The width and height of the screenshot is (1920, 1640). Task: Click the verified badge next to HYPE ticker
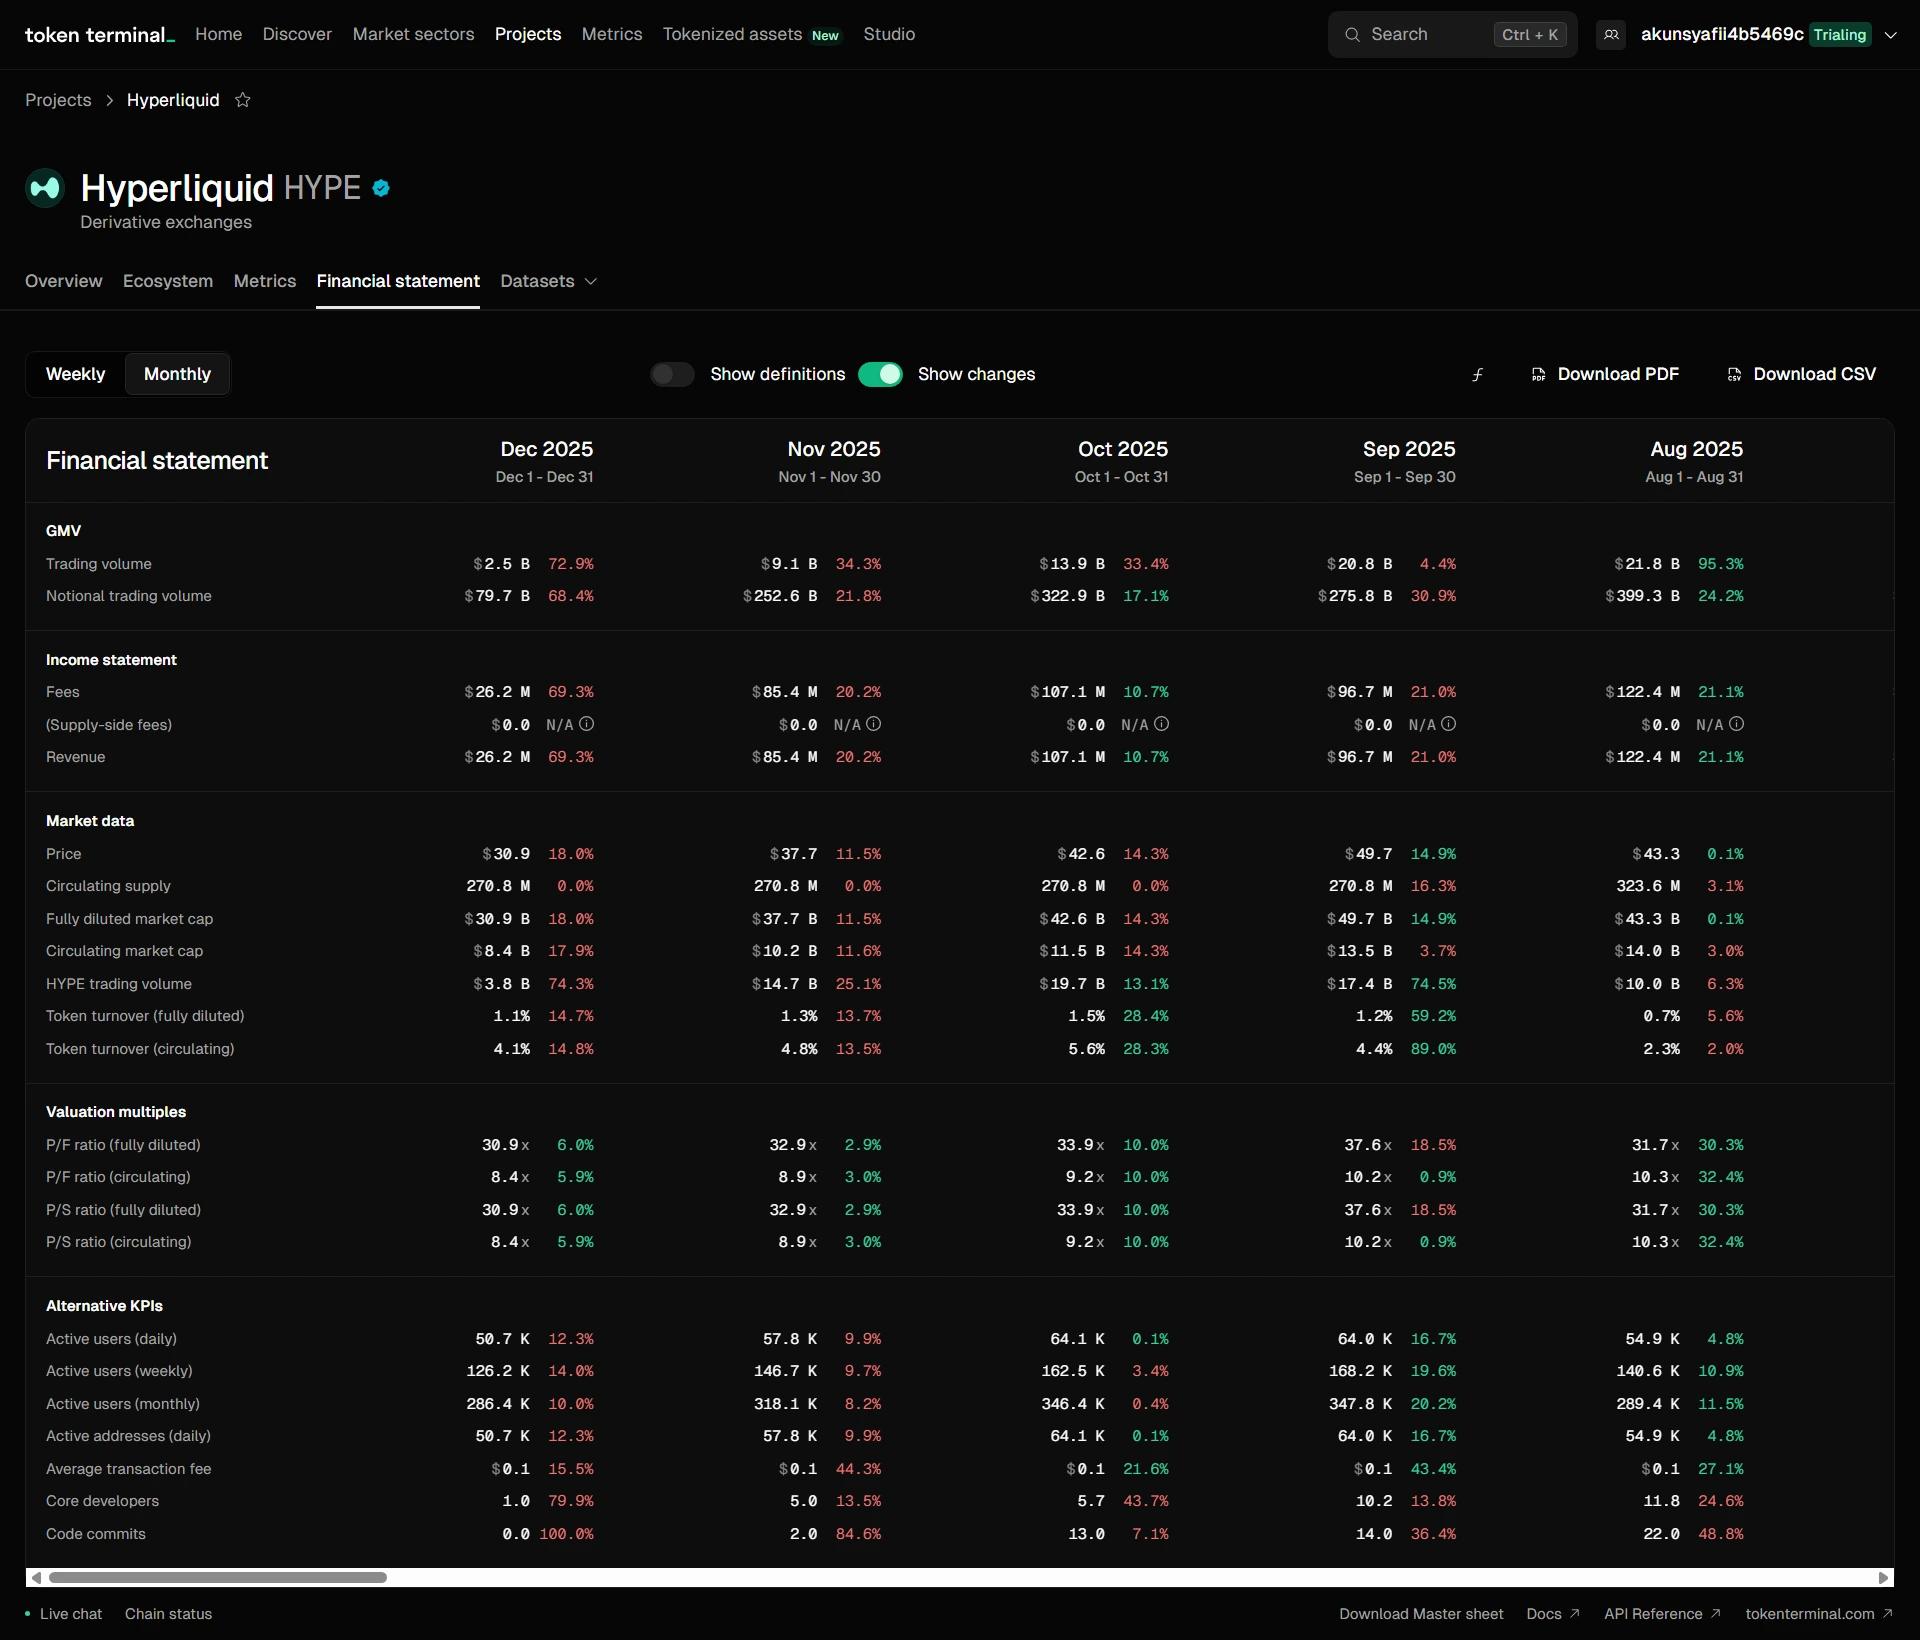click(383, 188)
